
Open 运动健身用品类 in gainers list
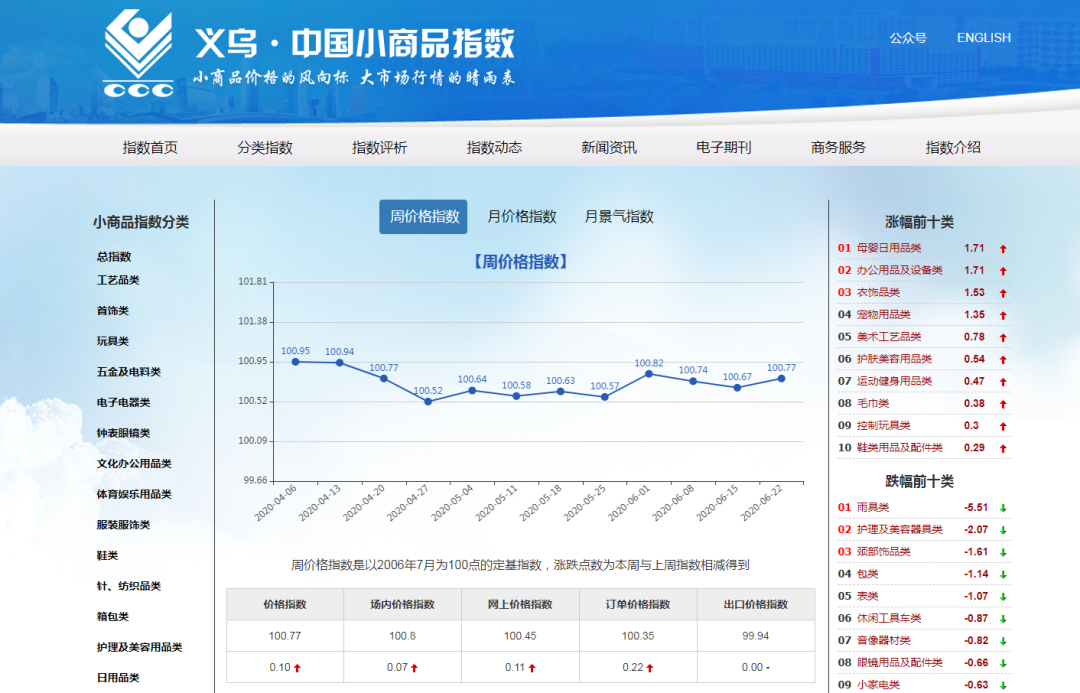894,381
